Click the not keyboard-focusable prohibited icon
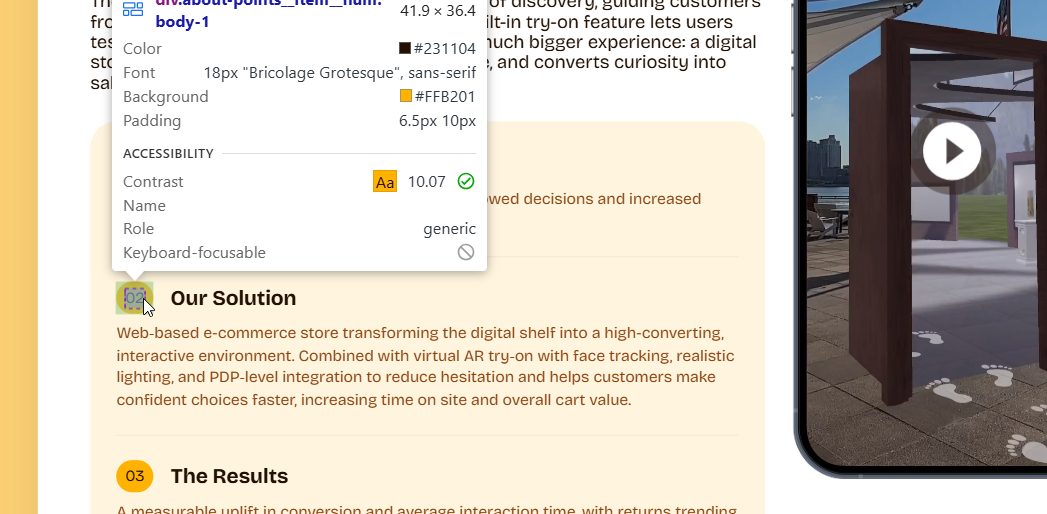This screenshot has height=514, width=1047. pos(465,252)
